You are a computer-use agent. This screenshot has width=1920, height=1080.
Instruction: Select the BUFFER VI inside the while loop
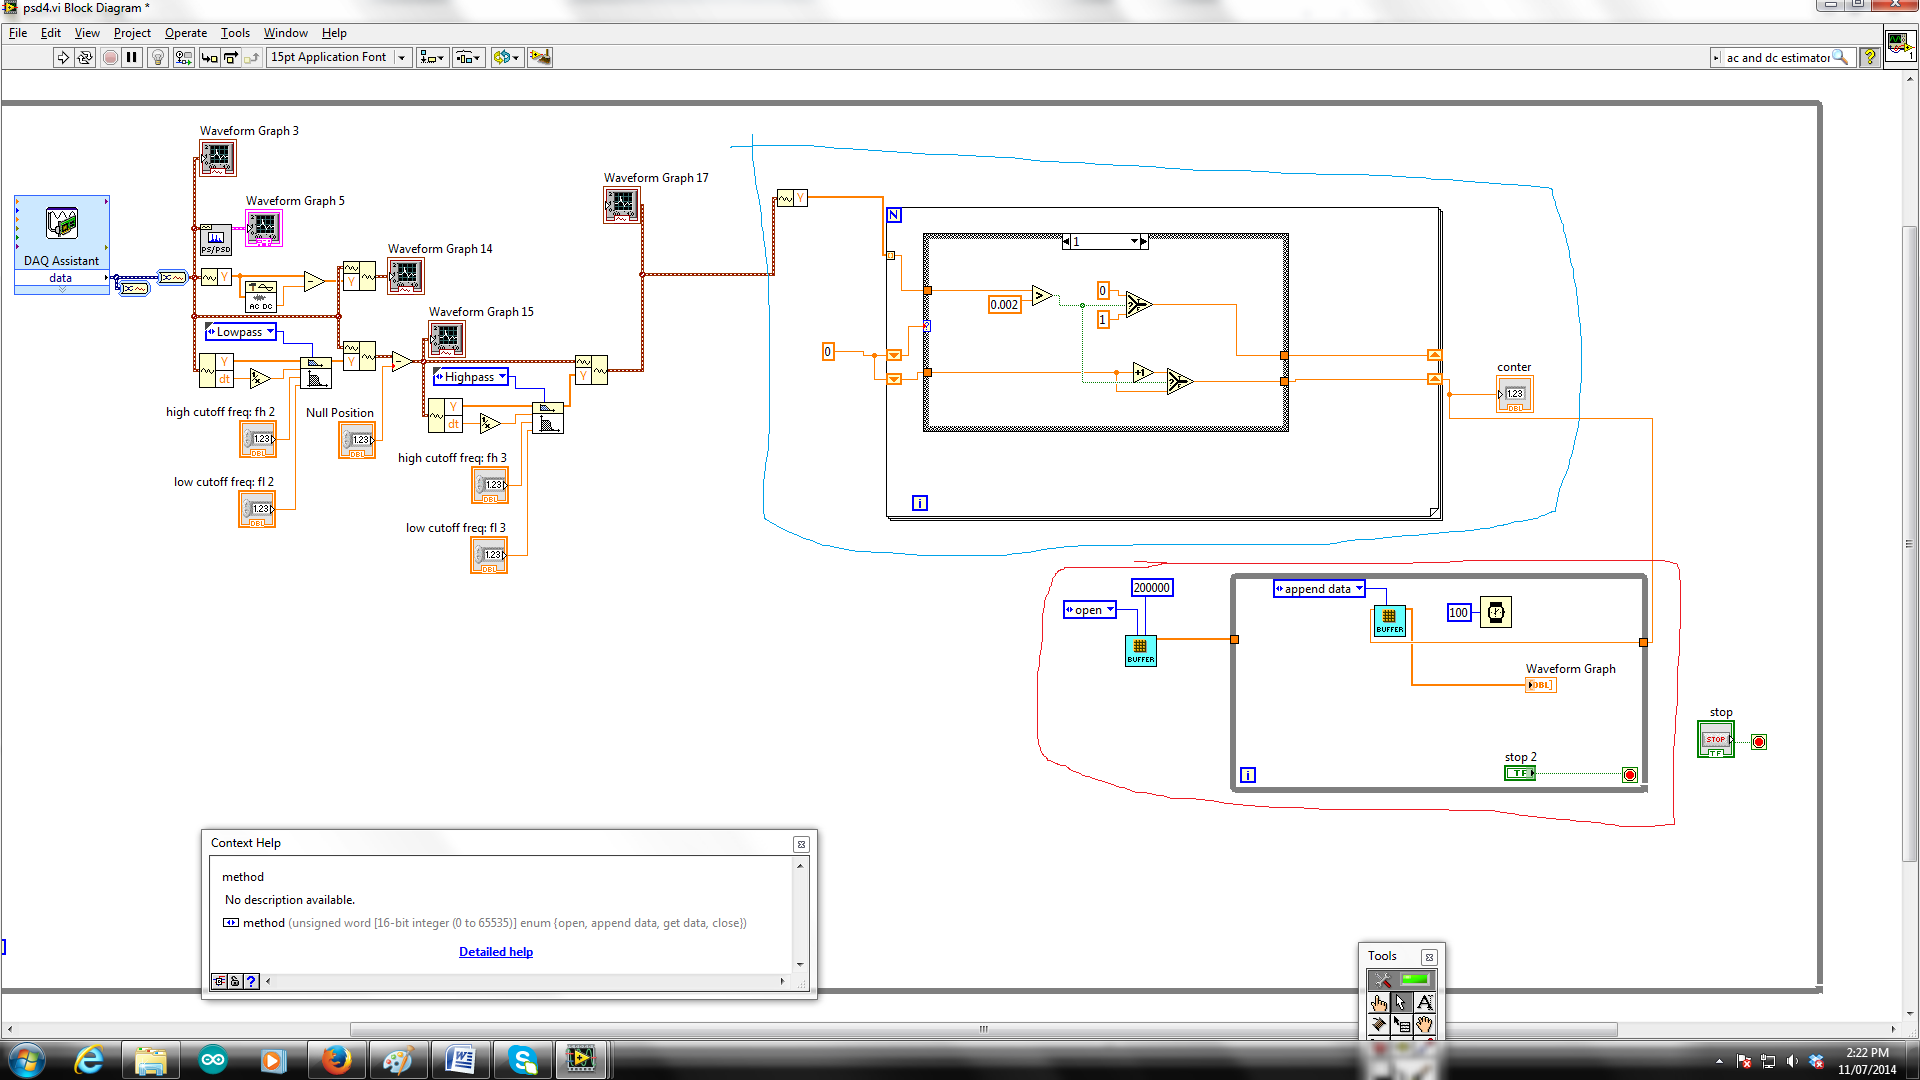click(x=1389, y=621)
